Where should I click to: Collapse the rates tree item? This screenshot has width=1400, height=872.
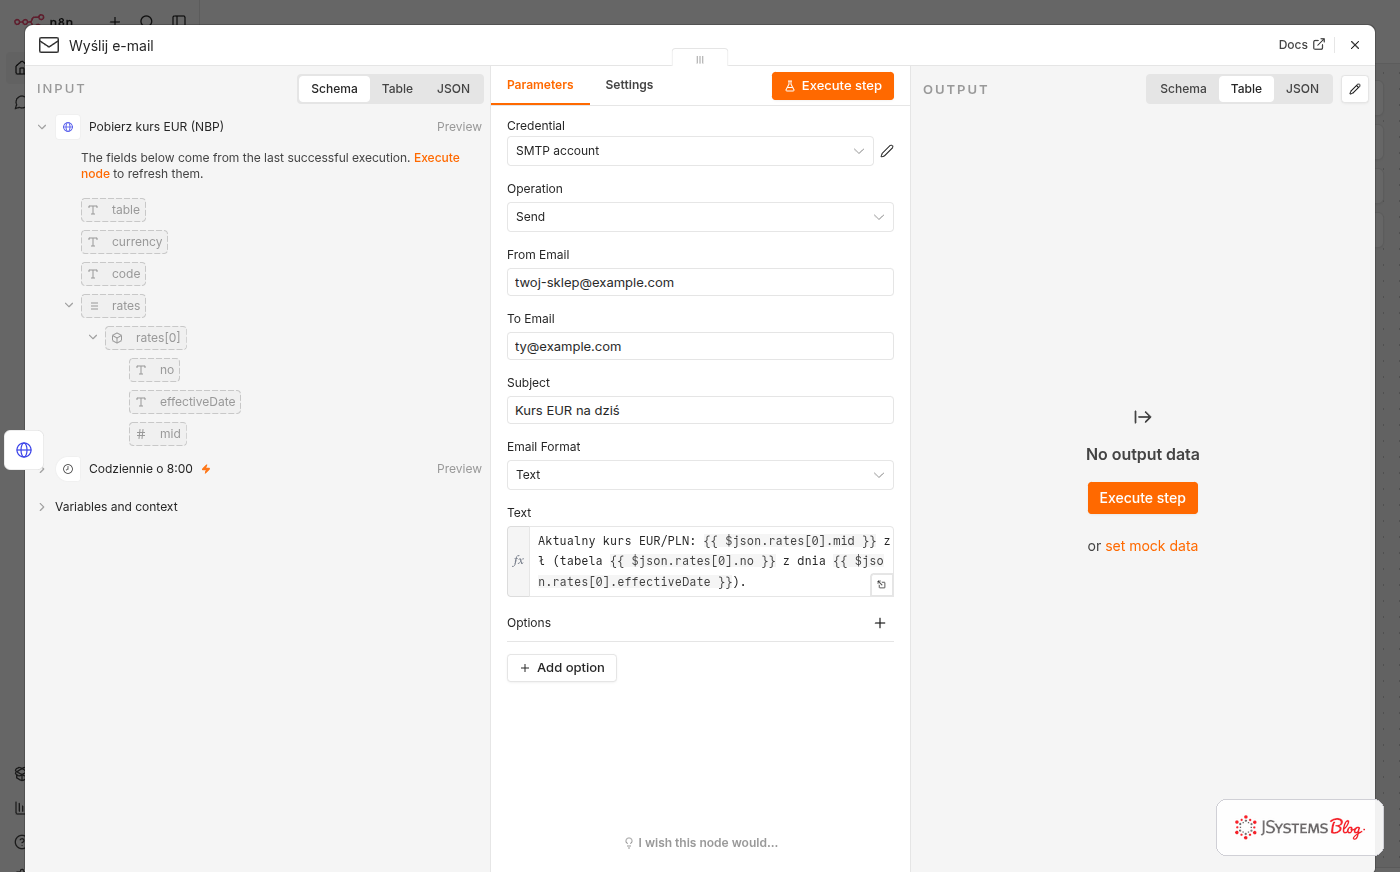pyautogui.click(x=69, y=306)
